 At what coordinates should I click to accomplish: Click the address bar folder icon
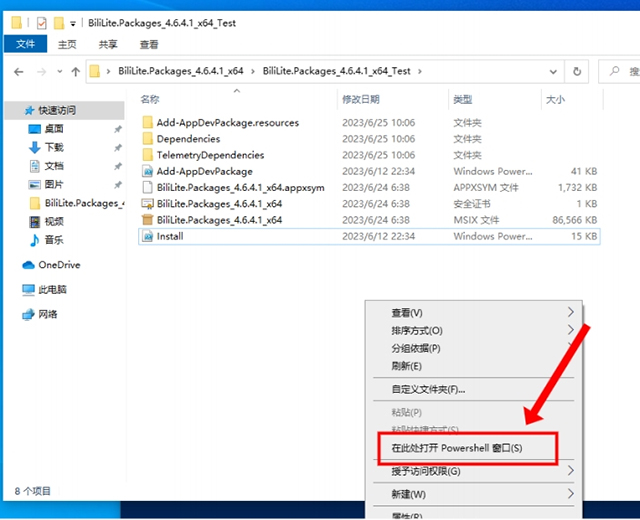point(95,71)
